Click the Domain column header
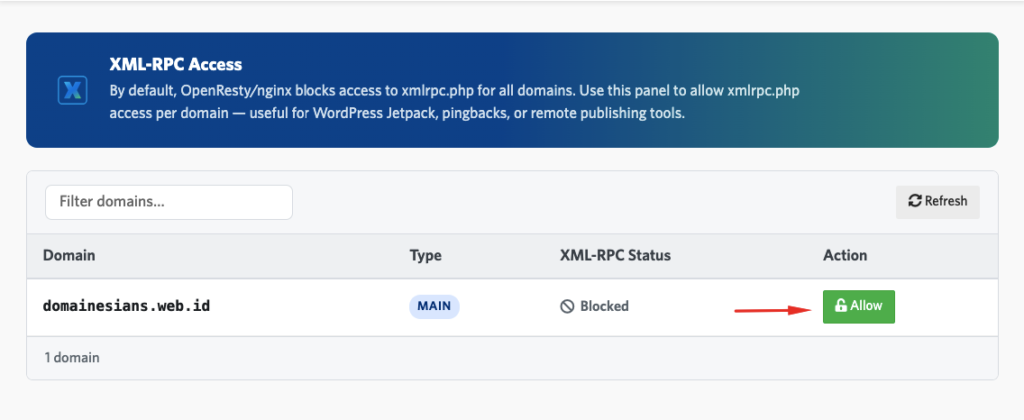The image size is (1024, 420). tap(69, 255)
